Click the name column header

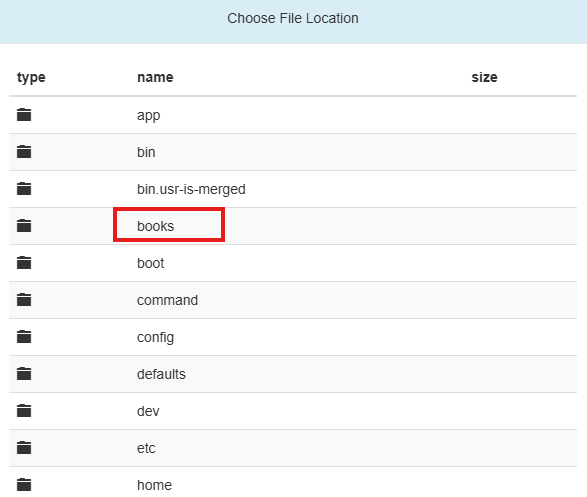click(x=155, y=77)
